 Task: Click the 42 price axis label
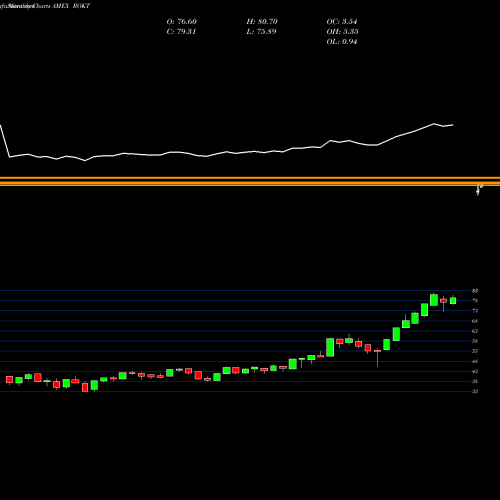coord(475,371)
